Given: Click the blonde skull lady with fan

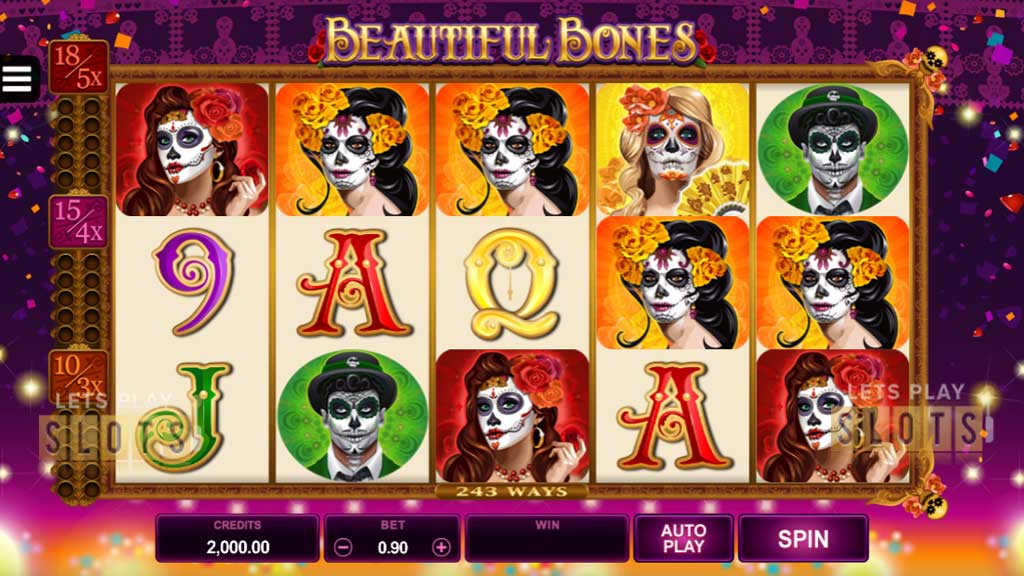Looking at the screenshot, I should (673, 150).
